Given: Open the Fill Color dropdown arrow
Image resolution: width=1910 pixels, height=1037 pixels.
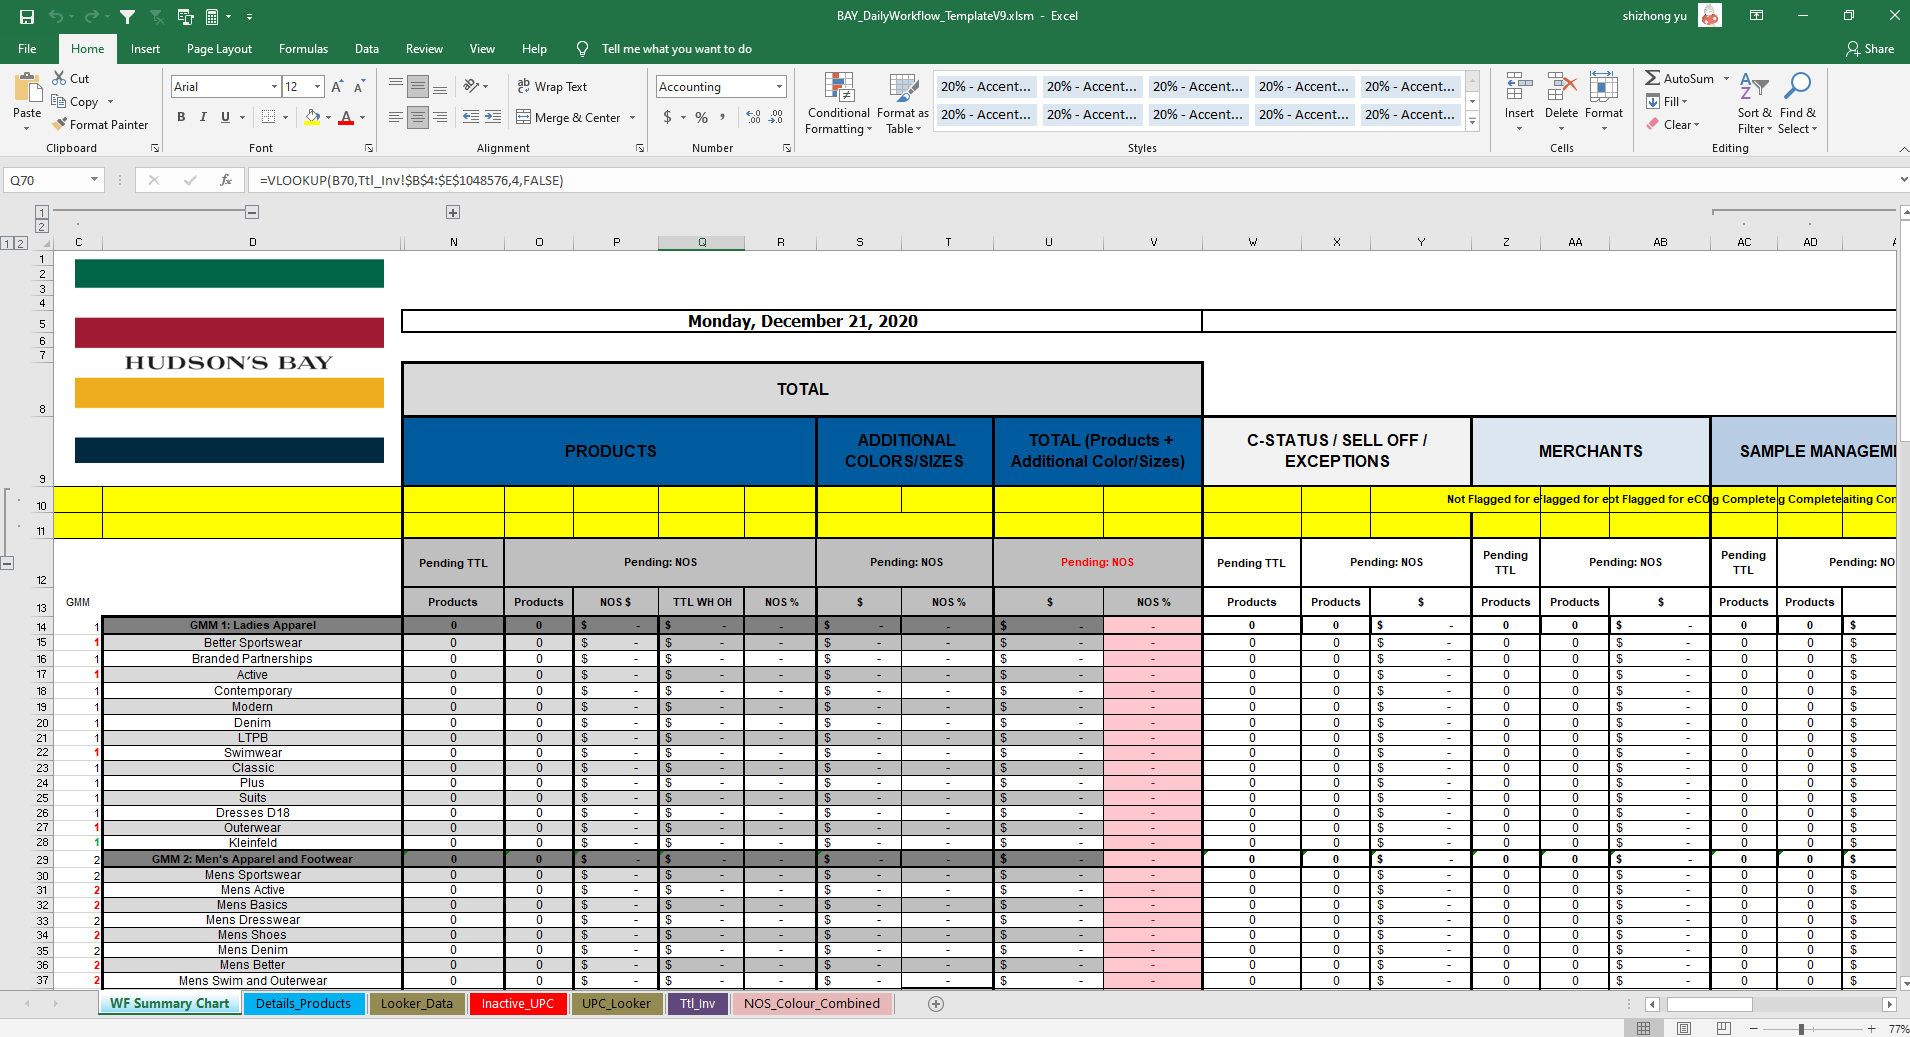Looking at the screenshot, I should tap(328, 118).
